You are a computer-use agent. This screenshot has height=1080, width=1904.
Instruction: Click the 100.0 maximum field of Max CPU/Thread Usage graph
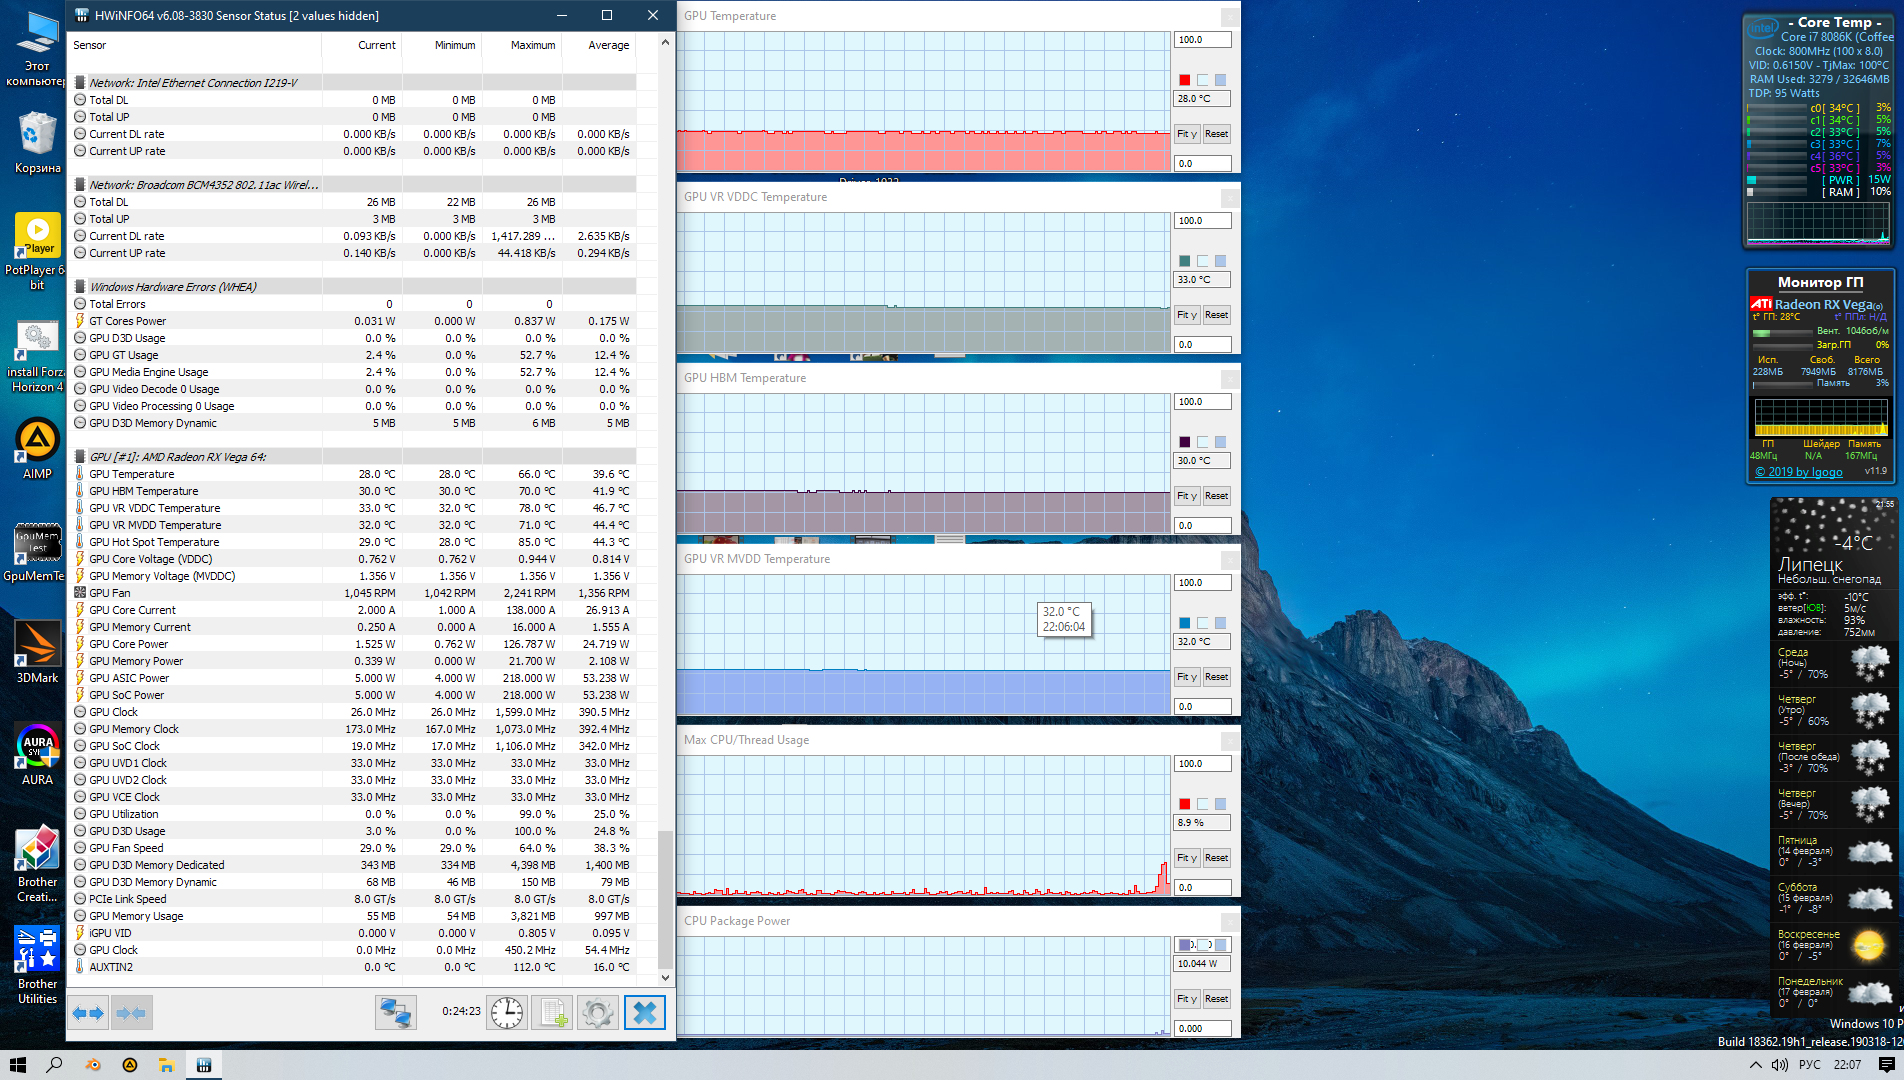click(1202, 764)
